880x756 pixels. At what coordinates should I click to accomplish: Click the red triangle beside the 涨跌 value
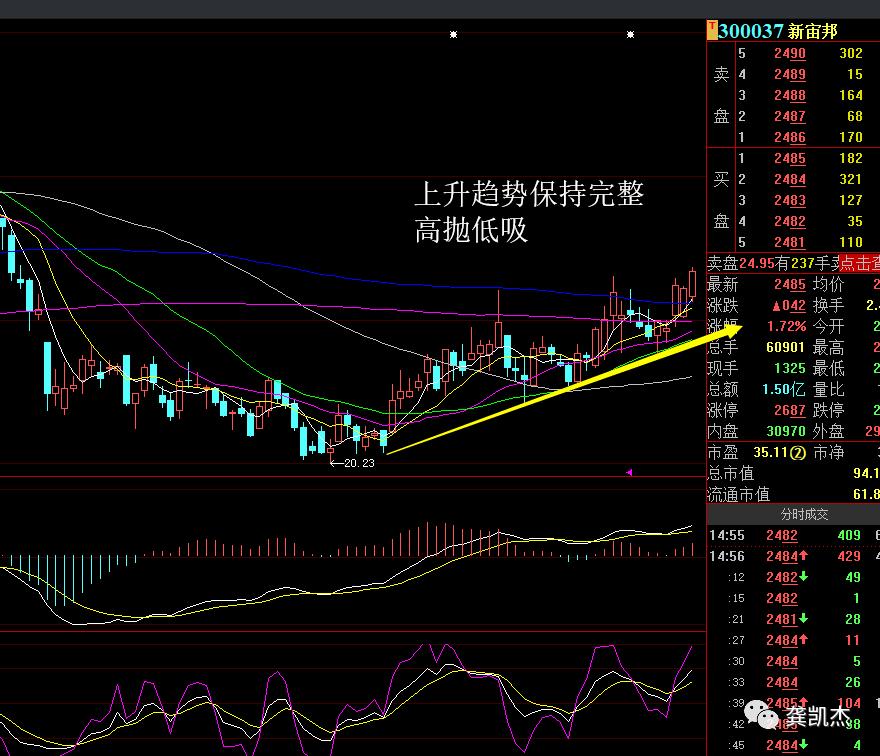point(776,305)
